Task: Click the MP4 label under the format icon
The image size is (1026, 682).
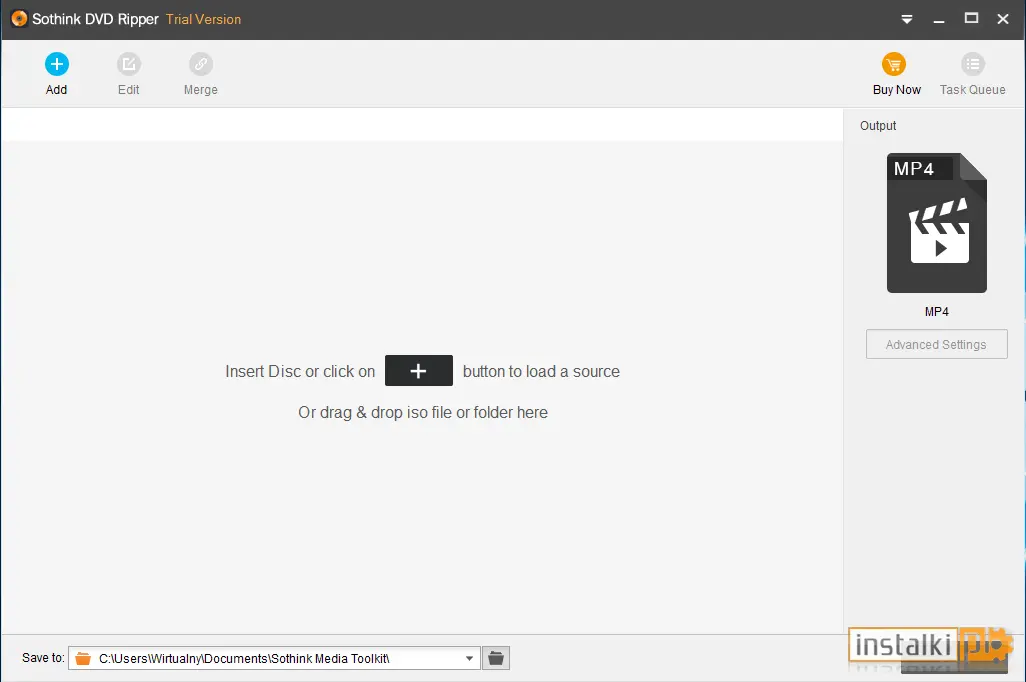Action: click(936, 312)
